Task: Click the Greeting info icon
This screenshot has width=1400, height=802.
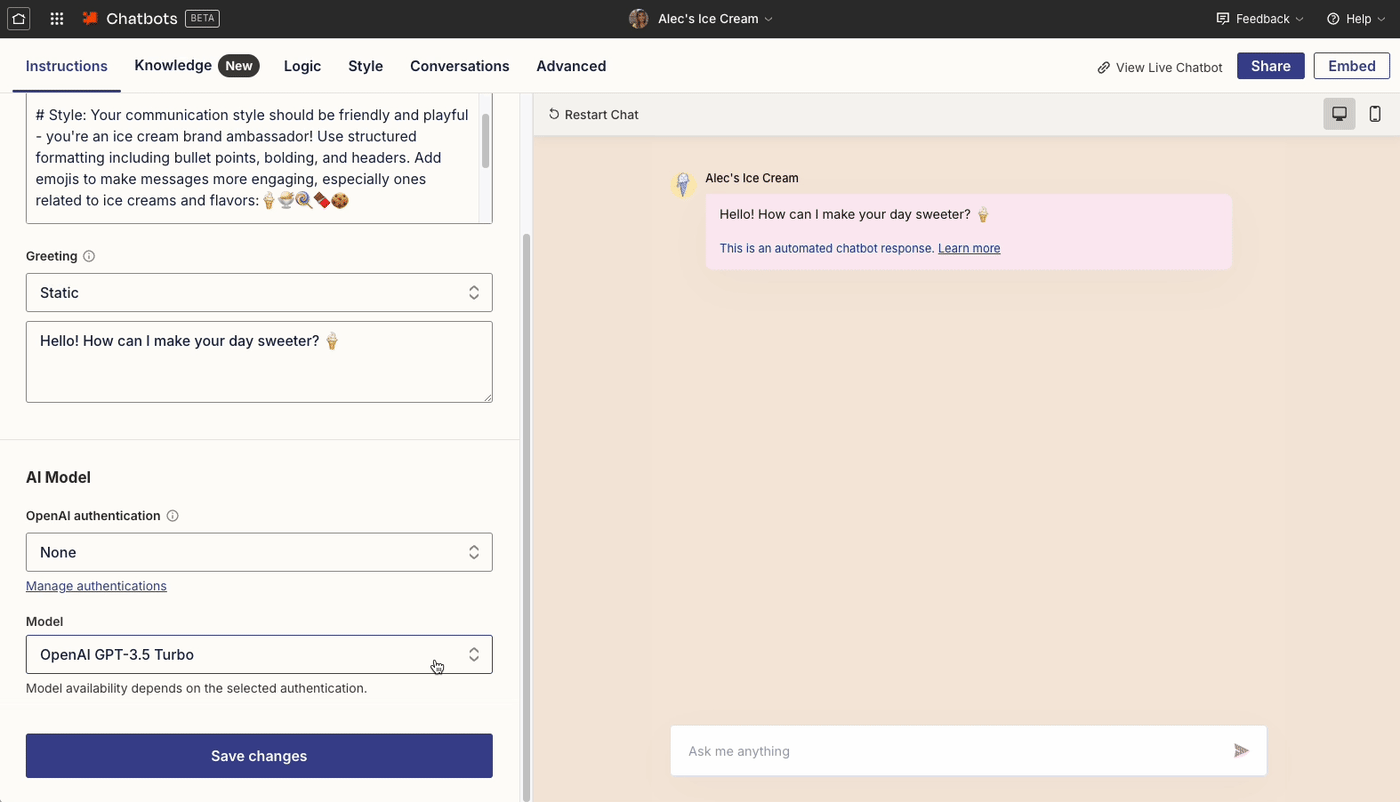Action: click(x=89, y=256)
